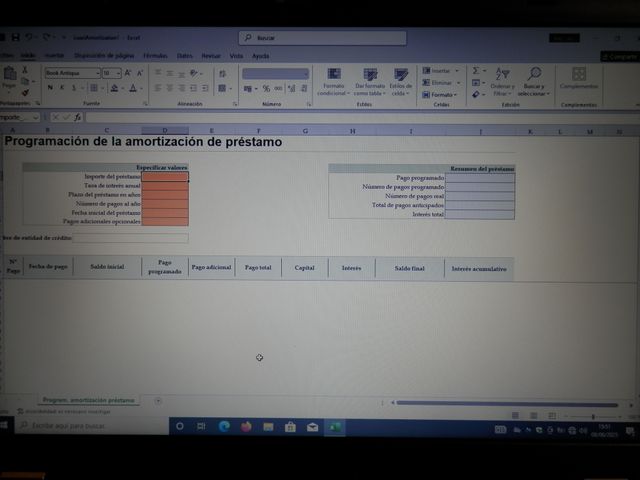The width and height of the screenshot is (640, 480).
Task: Click the Buscar y seleccionar magnifier icon
Action: coord(534,74)
